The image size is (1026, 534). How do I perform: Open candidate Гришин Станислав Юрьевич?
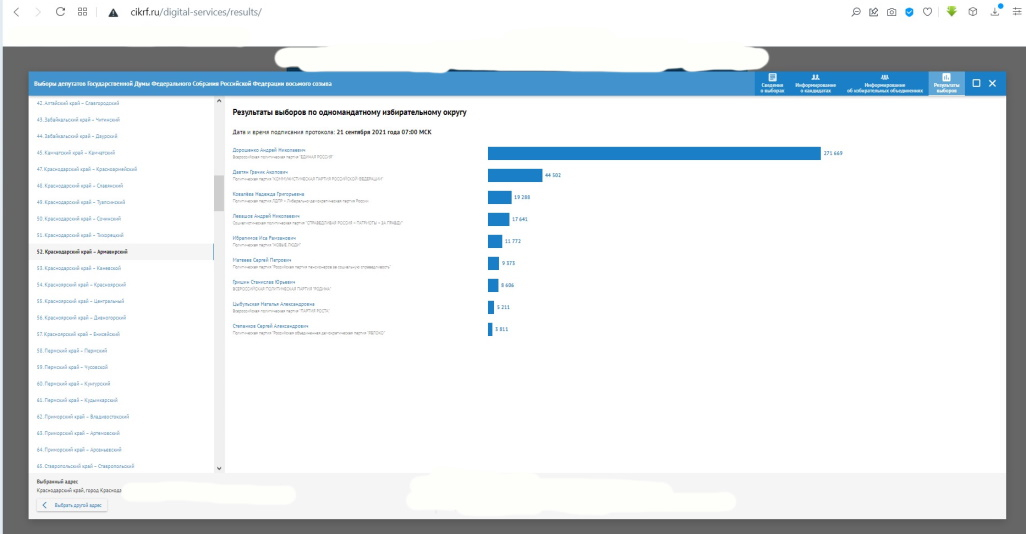264,282
